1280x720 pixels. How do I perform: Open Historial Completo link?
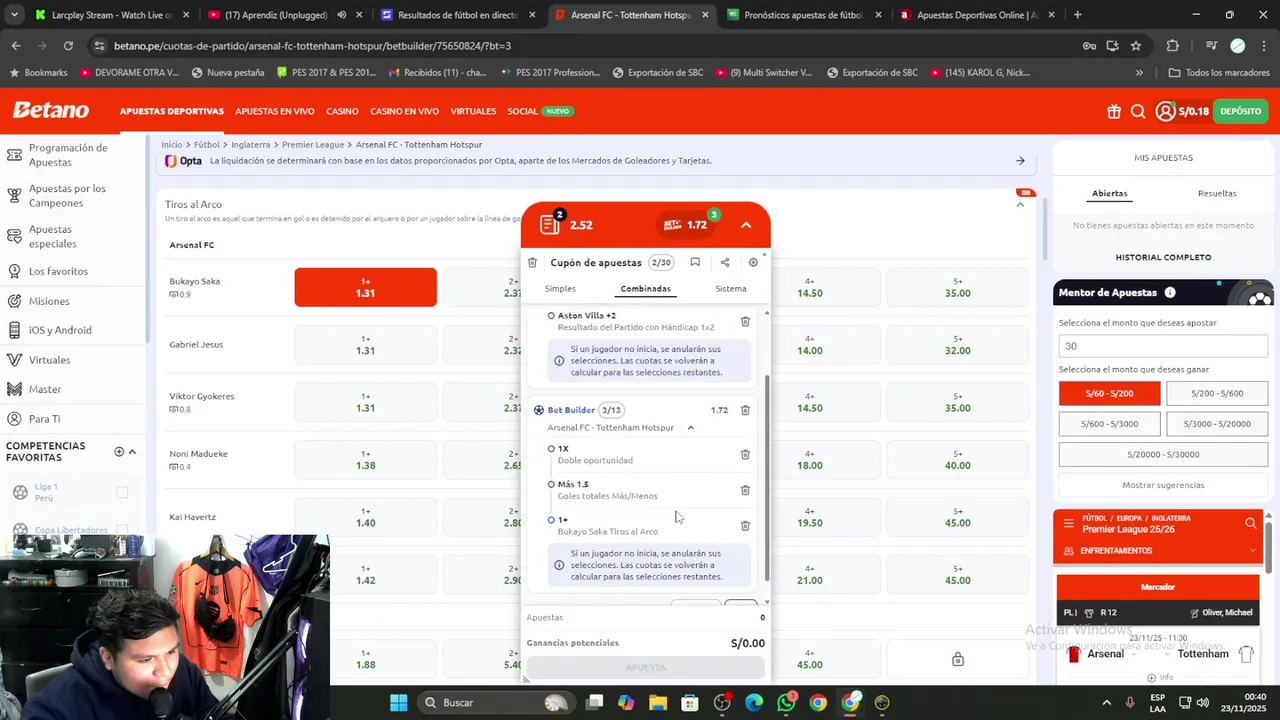pos(1163,257)
